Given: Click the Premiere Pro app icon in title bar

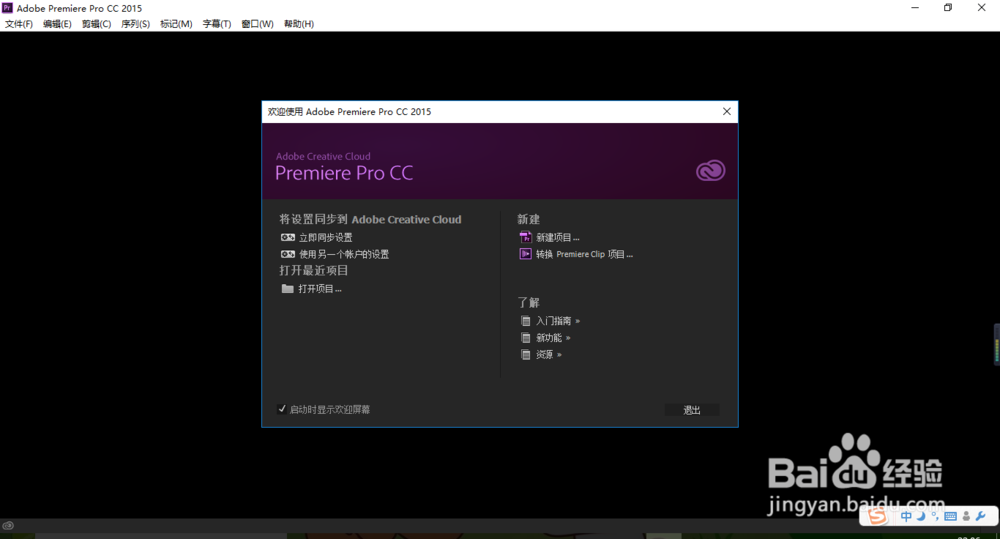Looking at the screenshot, I should coord(8,8).
